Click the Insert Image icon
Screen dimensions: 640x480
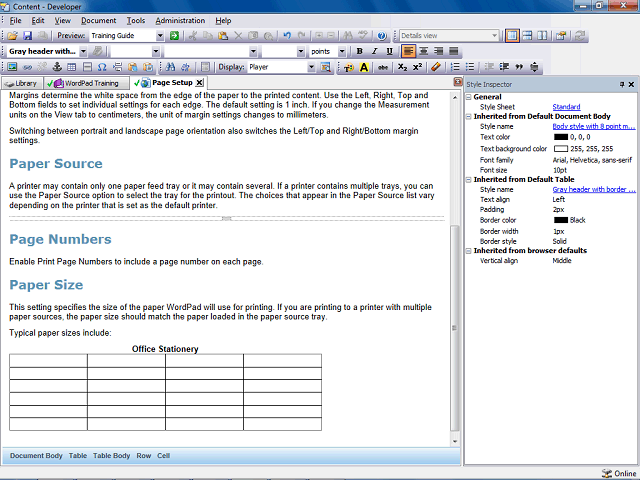pyautogui.click(x=12, y=67)
